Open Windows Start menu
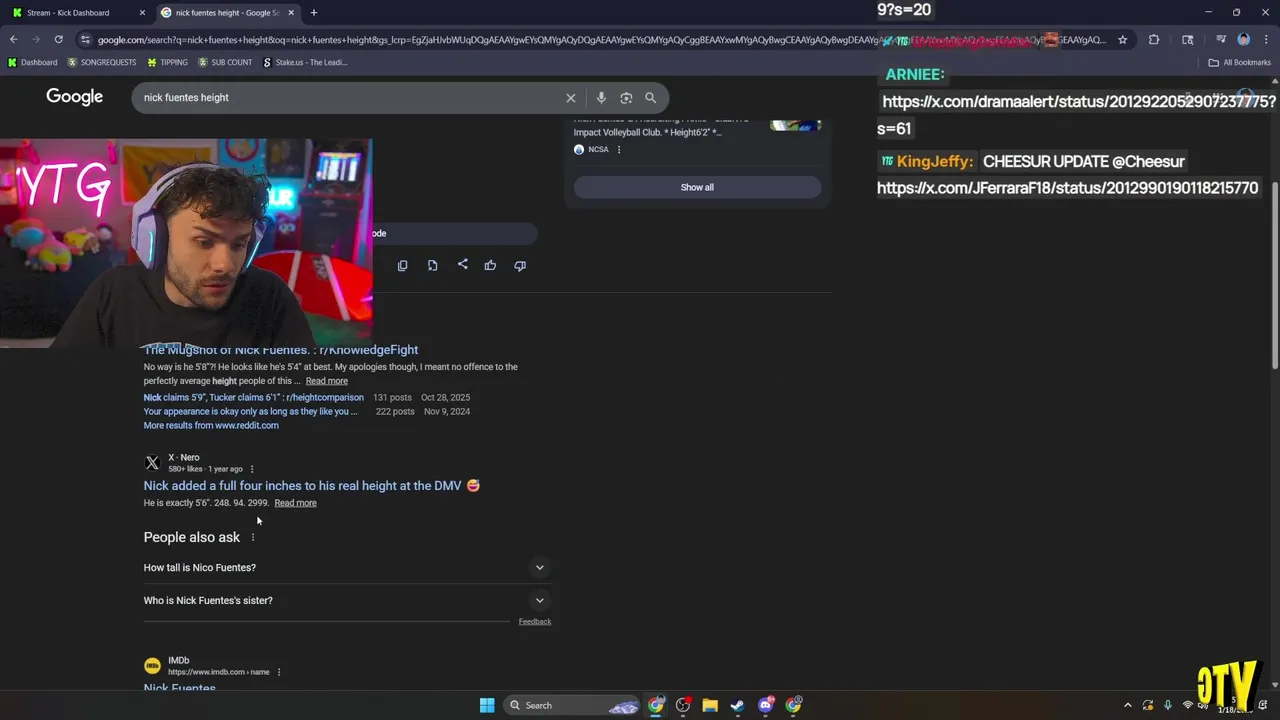1280x720 pixels. [x=487, y=705]
